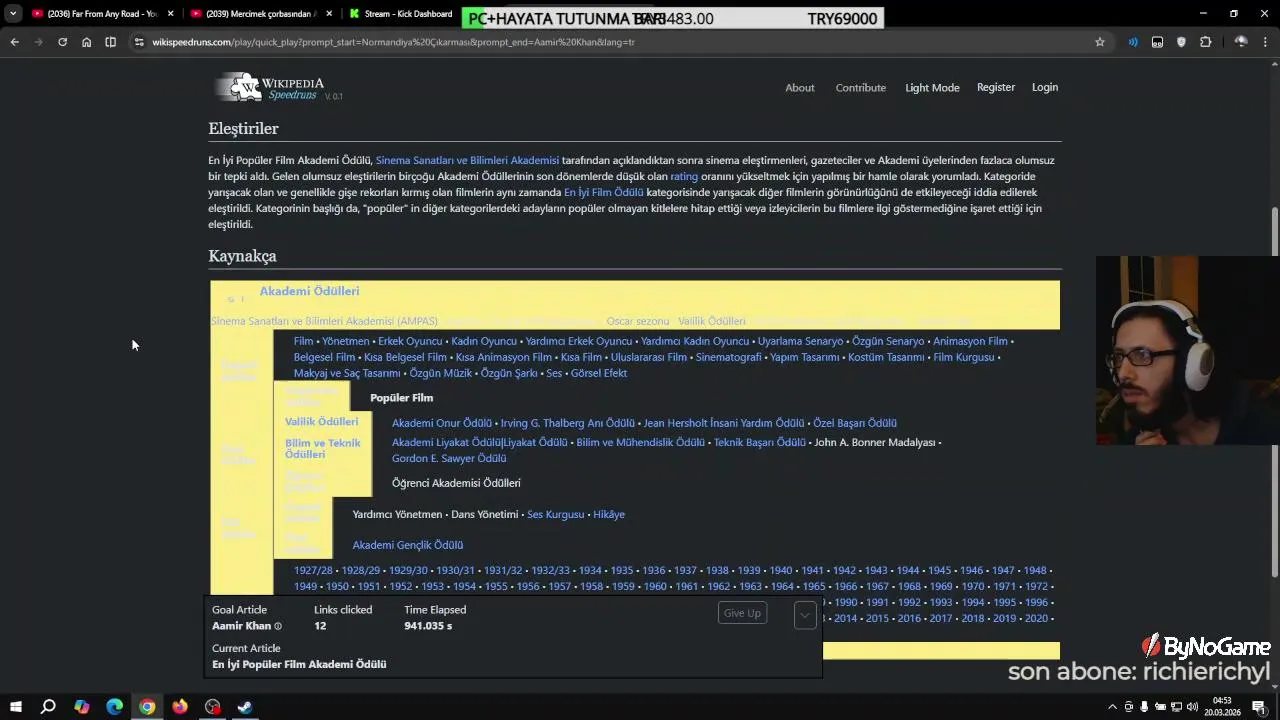Close the Far From Any Road tab
Viewport: 1280px width, 720px height.
tap(171, 14)
